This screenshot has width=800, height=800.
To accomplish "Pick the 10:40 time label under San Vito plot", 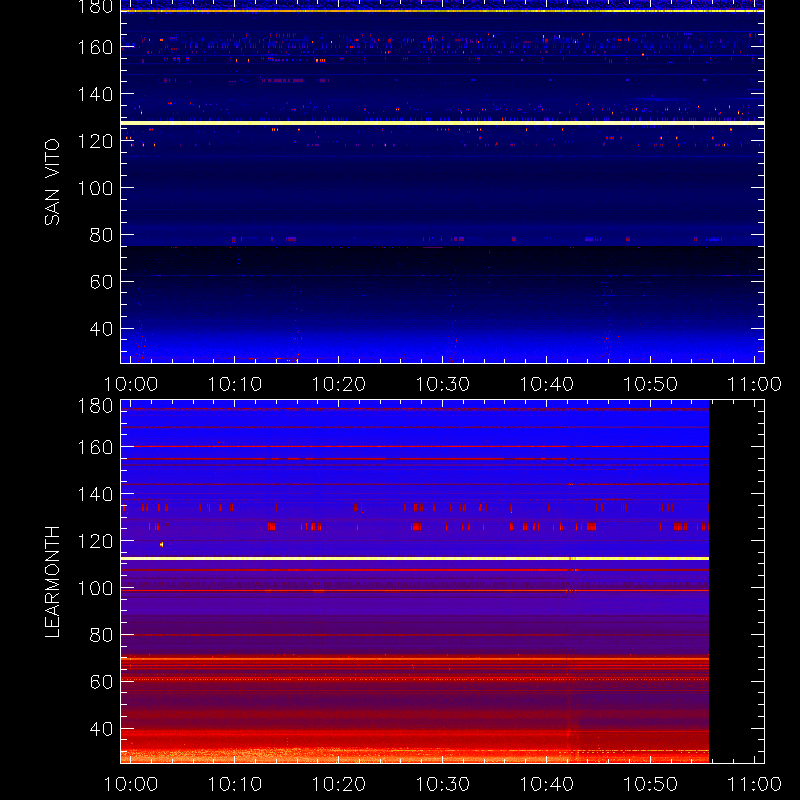I will 547,384.
